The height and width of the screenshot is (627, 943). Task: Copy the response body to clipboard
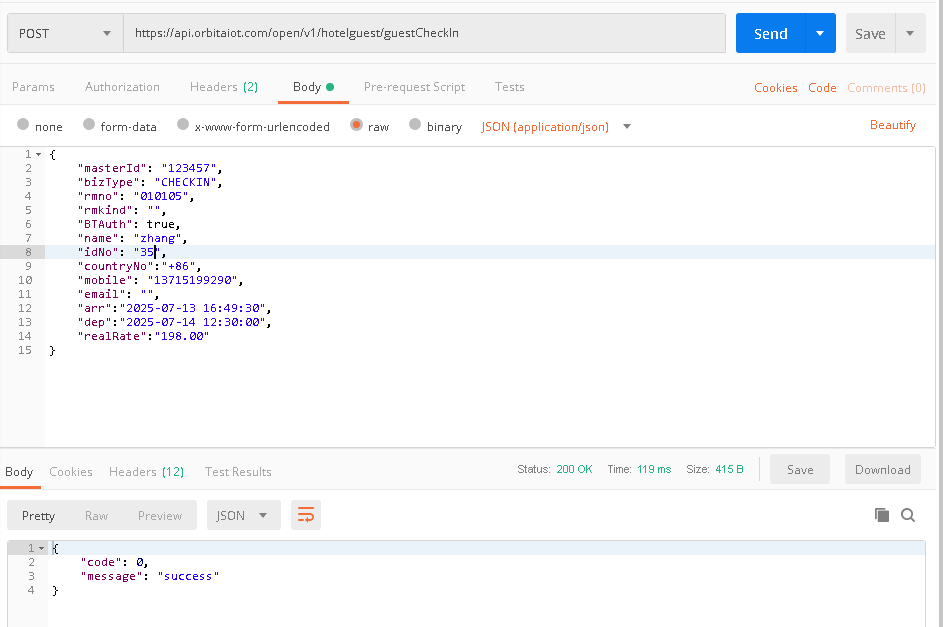[881, 515]
